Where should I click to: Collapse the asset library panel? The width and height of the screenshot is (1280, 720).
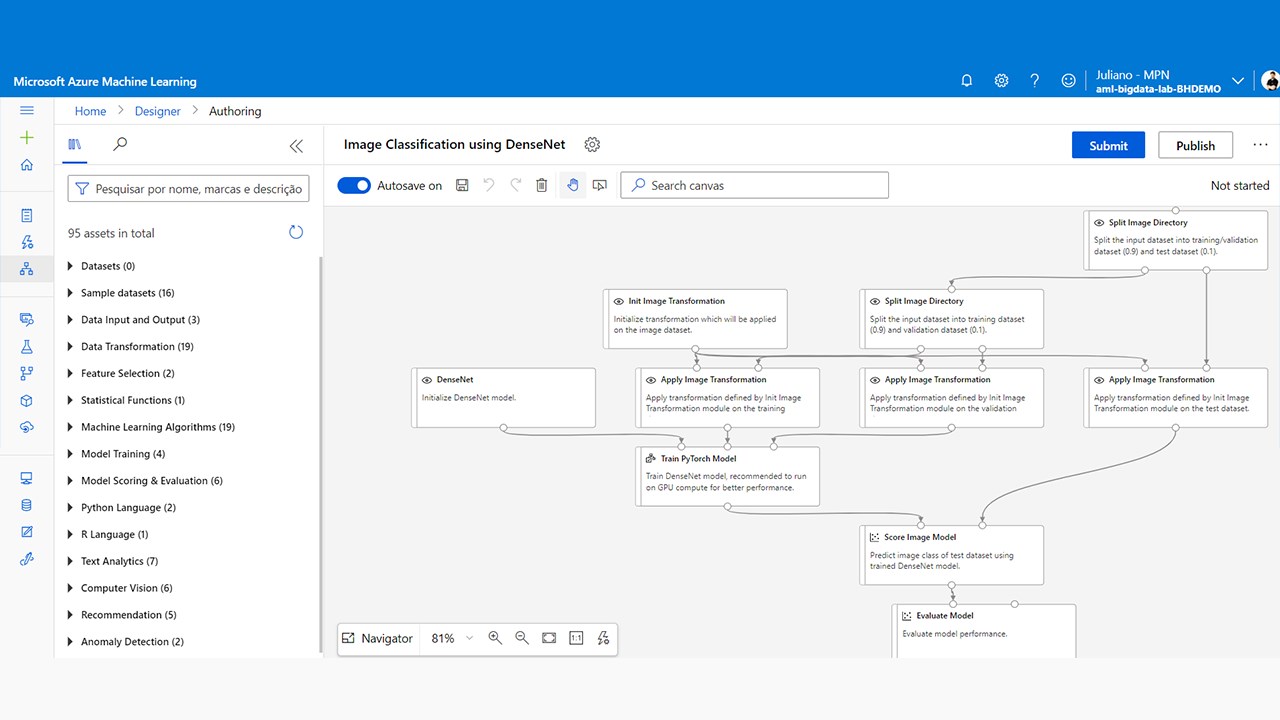coord(296,146)
